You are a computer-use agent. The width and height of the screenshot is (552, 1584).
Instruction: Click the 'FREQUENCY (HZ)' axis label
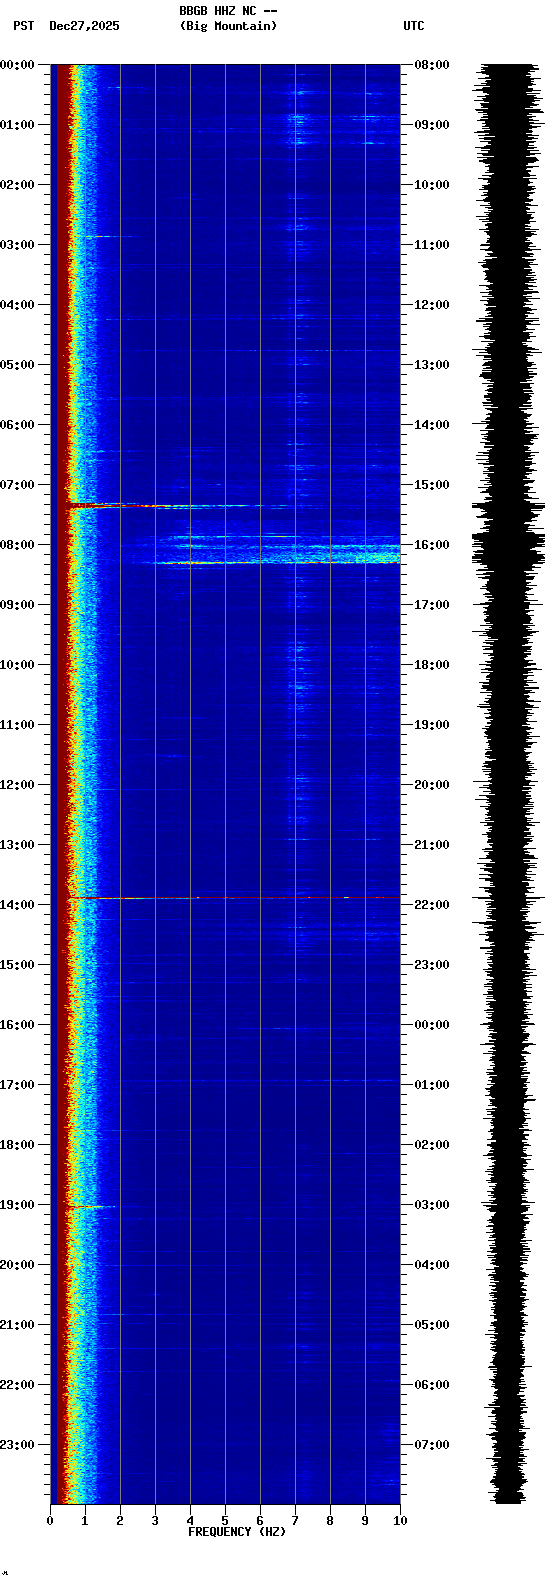pos(237,1531)
